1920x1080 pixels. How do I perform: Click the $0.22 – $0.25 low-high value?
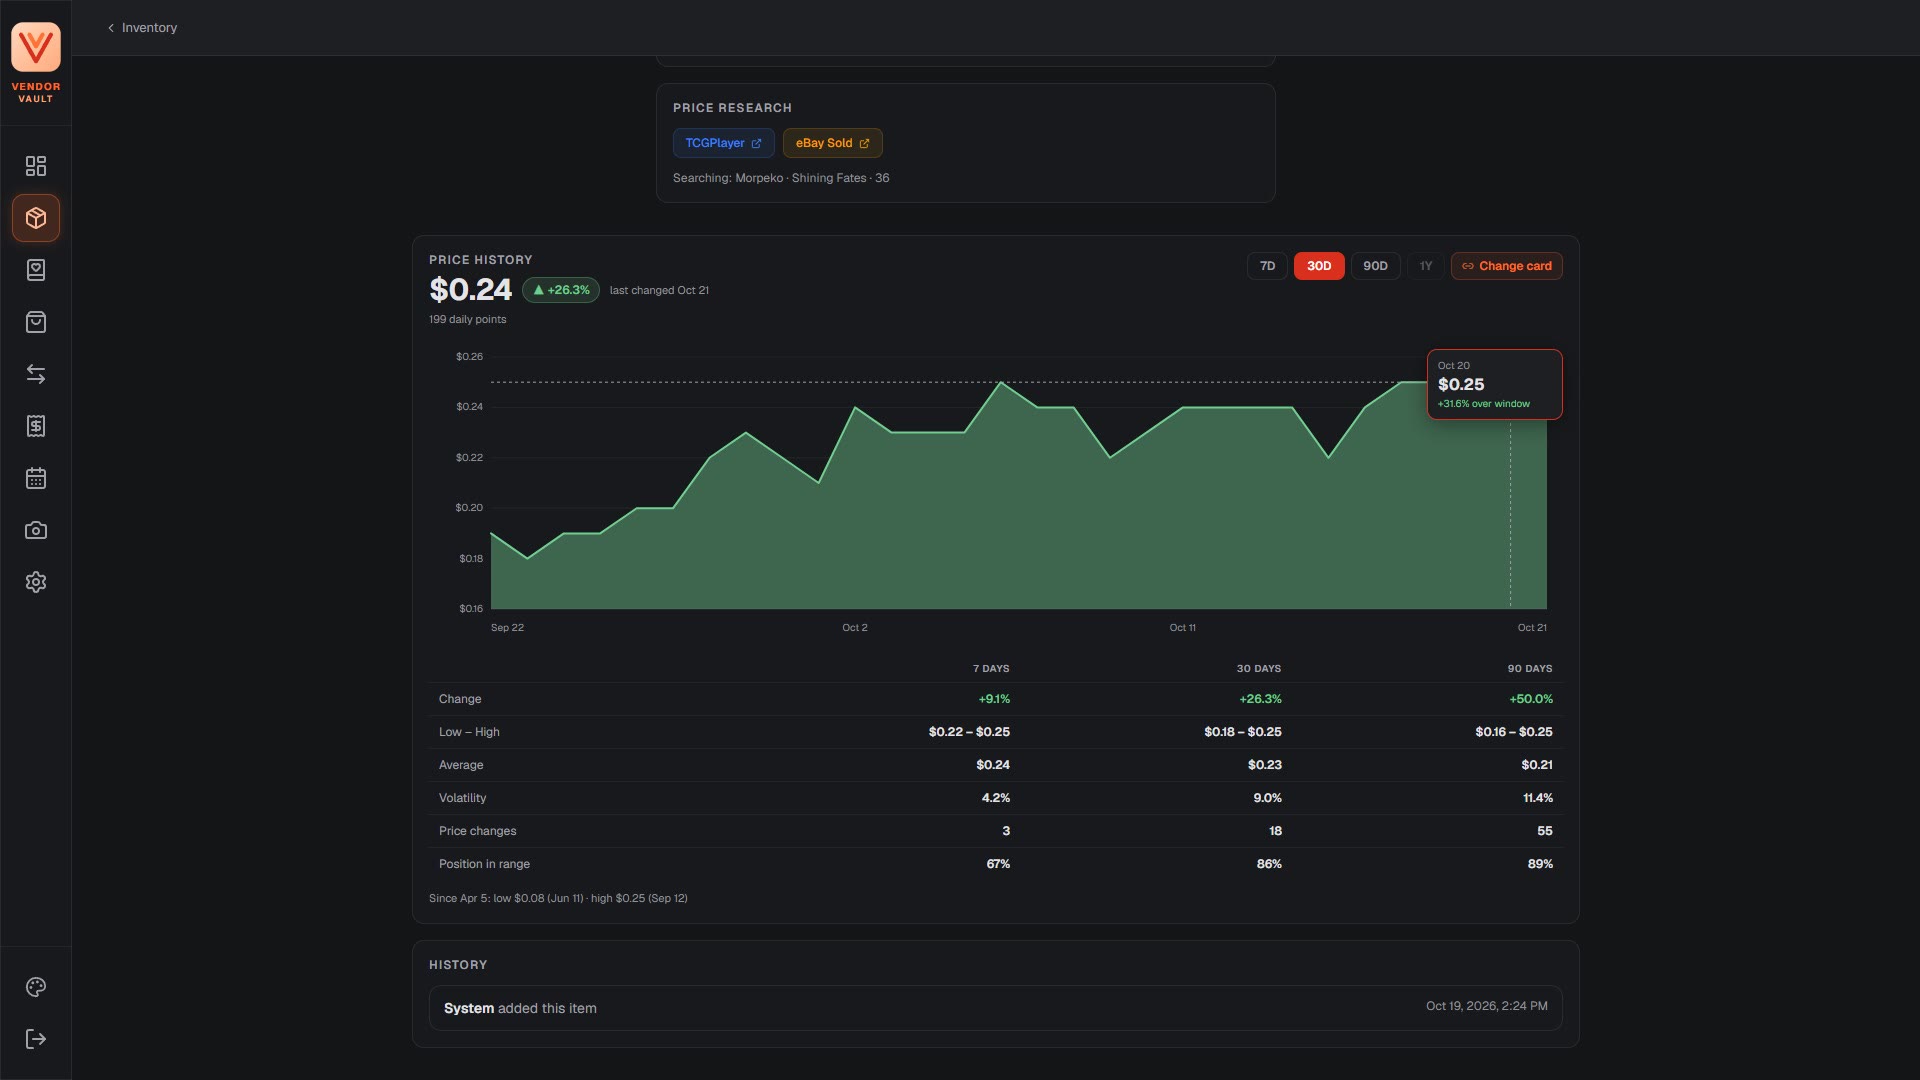(968, 732)
